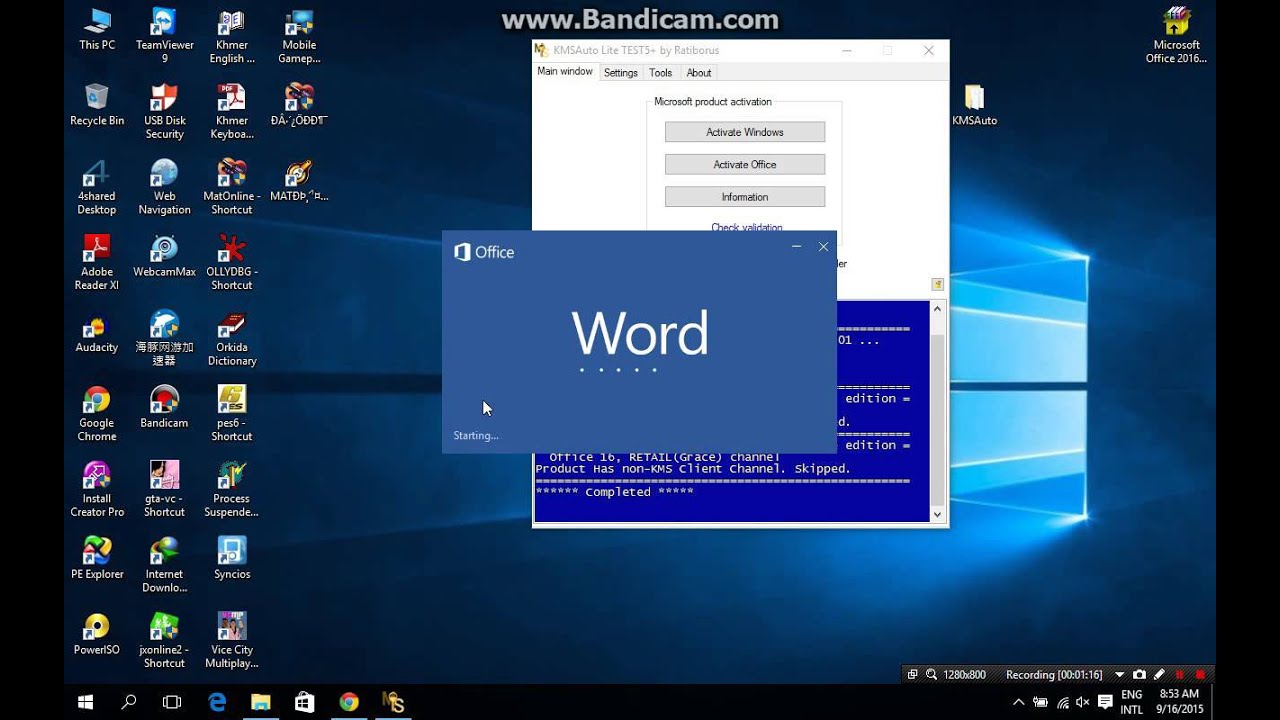This screenshot has width=1280, height=720.
Task: Show hidden system tray icons
Action: (x=1019, y=702)
